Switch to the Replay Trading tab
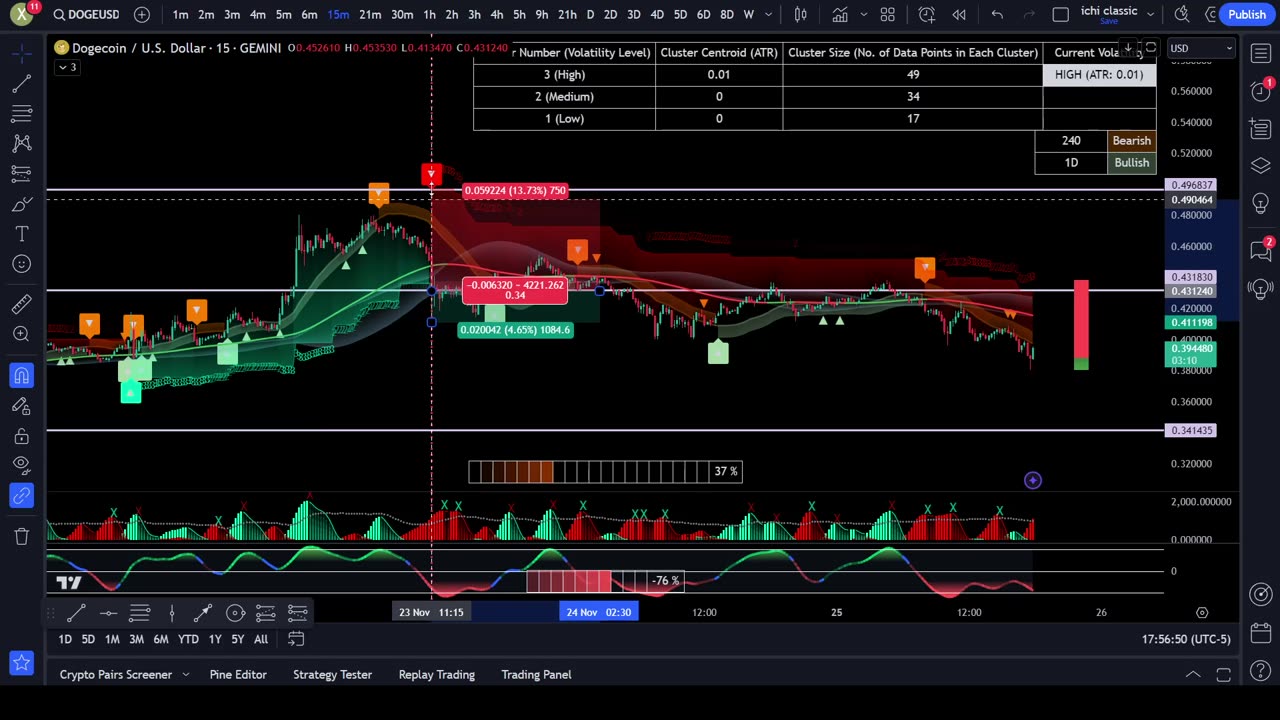This screenshot has height=720, width=1280. click(x=437, y=675)
